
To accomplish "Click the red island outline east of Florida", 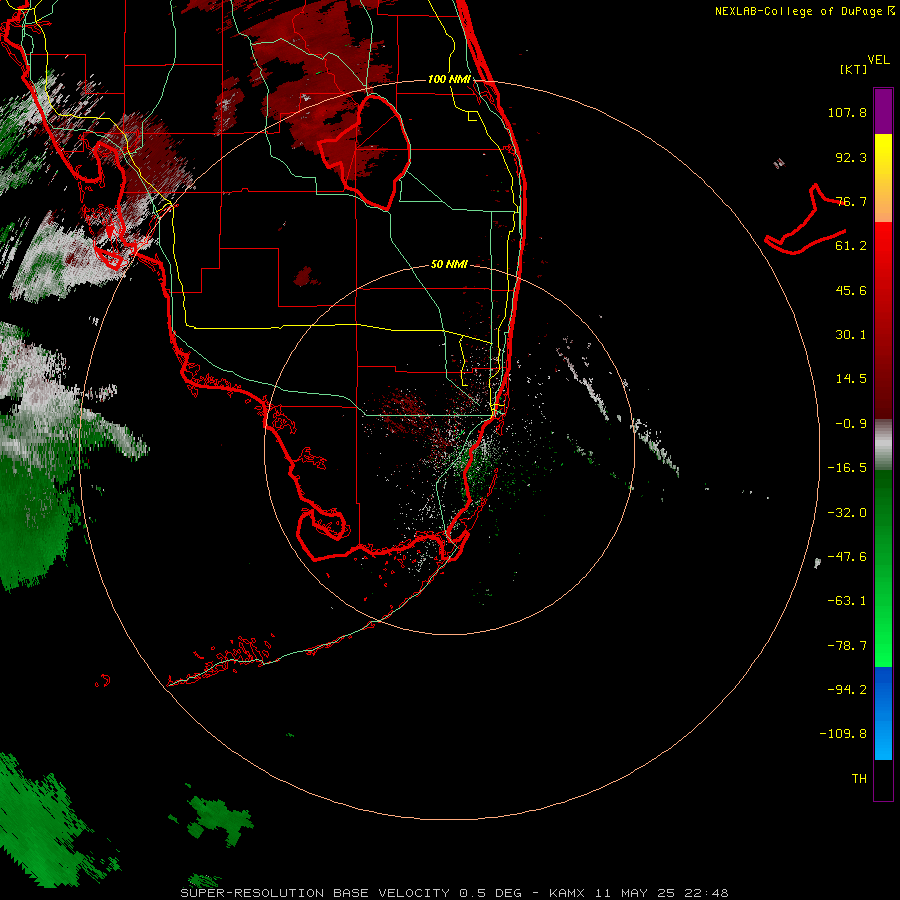I will pyautogui.click(x=805, y=221).
